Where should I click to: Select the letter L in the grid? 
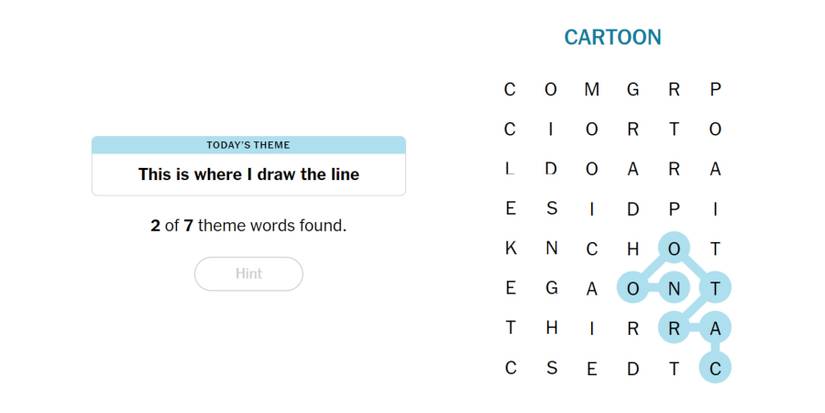coord(510,169)
